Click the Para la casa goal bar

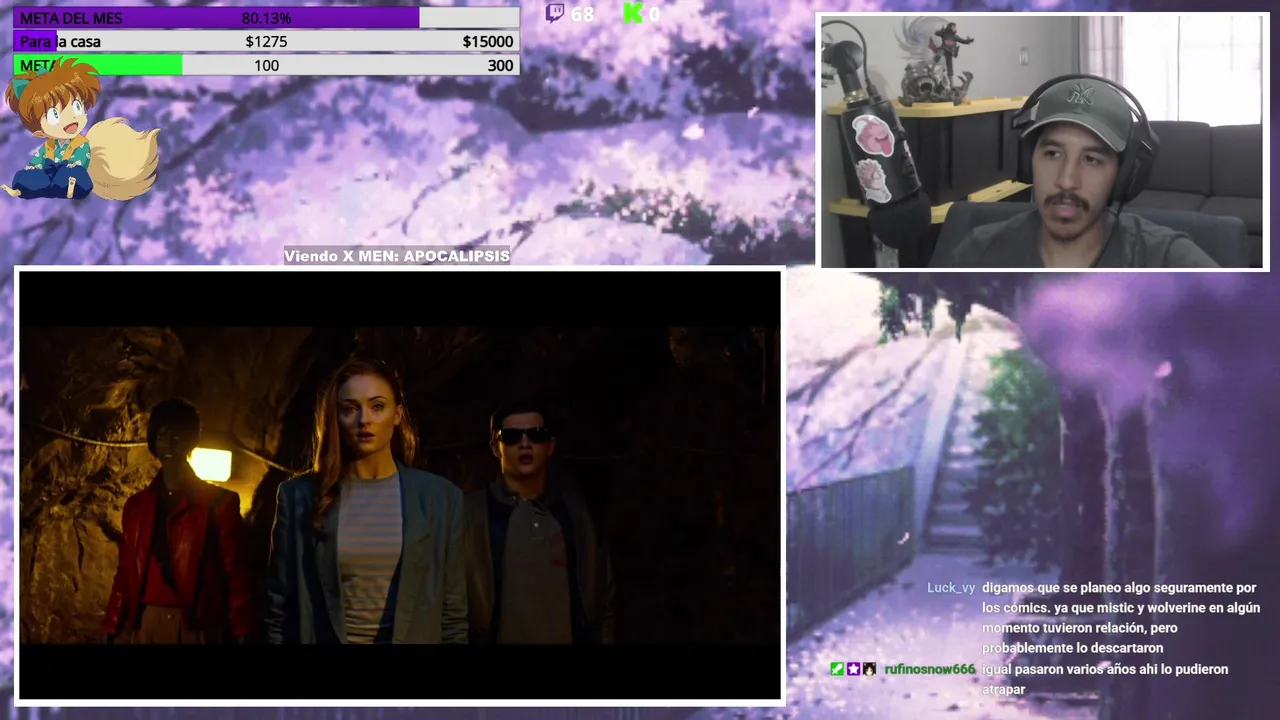pos(266,41)
